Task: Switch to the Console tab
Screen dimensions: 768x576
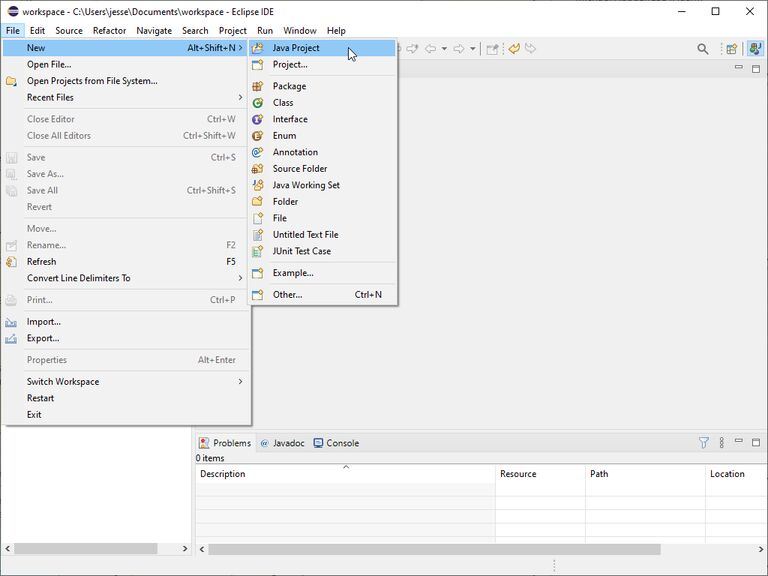Action: point(336,443)
